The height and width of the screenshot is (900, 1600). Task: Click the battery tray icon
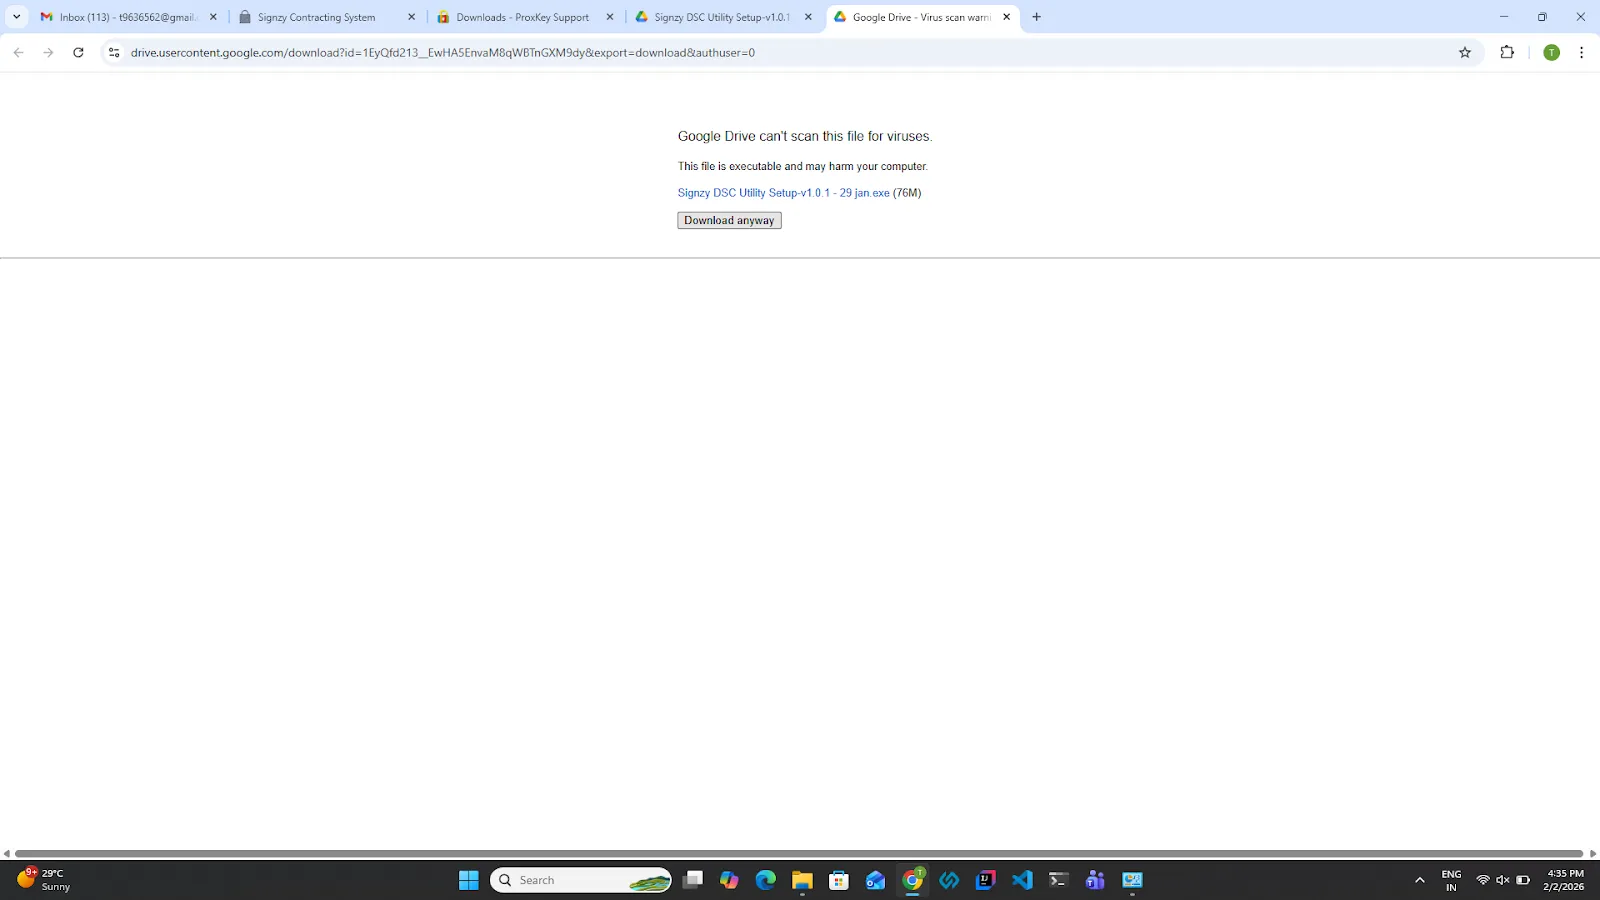click(1523, 880)
